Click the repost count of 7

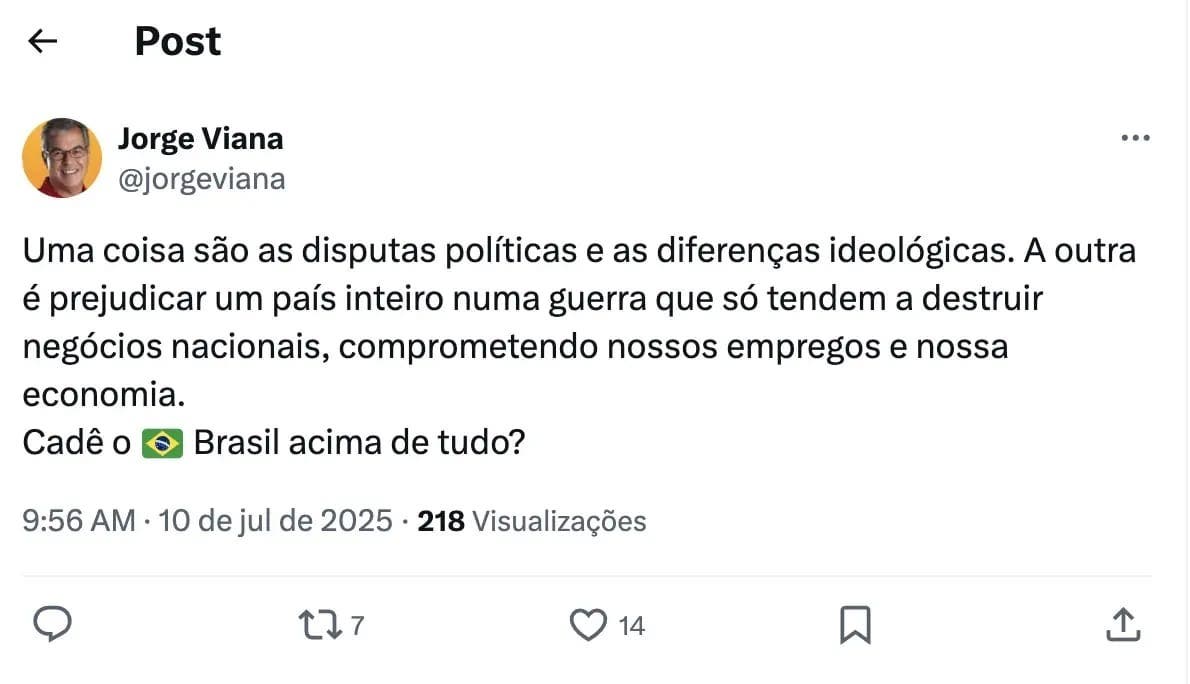(x=357, y=627)
